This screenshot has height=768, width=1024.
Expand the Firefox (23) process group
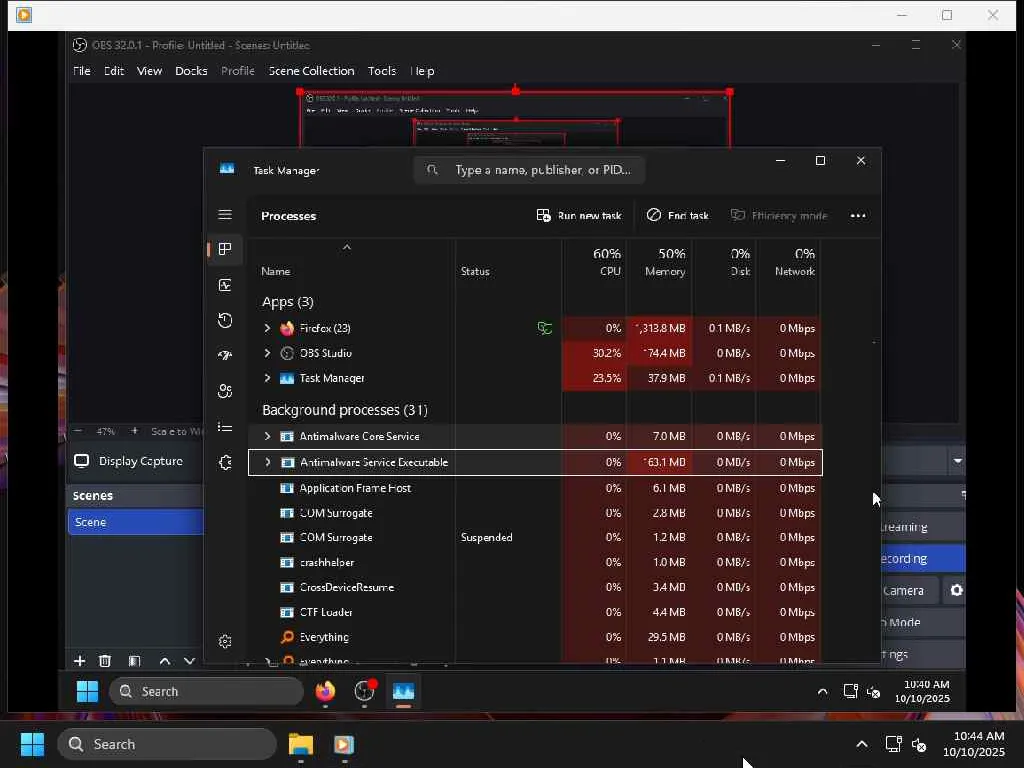click(267, 328)
